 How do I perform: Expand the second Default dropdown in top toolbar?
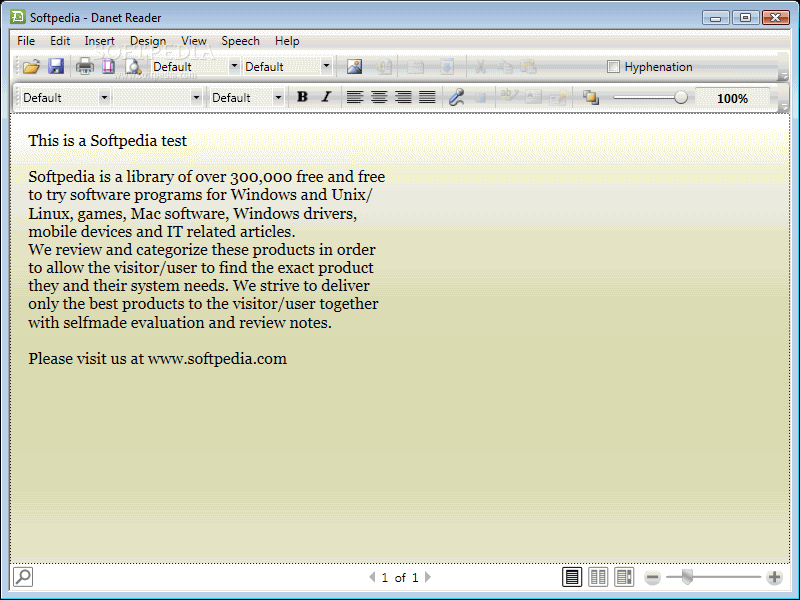(326, 66)
